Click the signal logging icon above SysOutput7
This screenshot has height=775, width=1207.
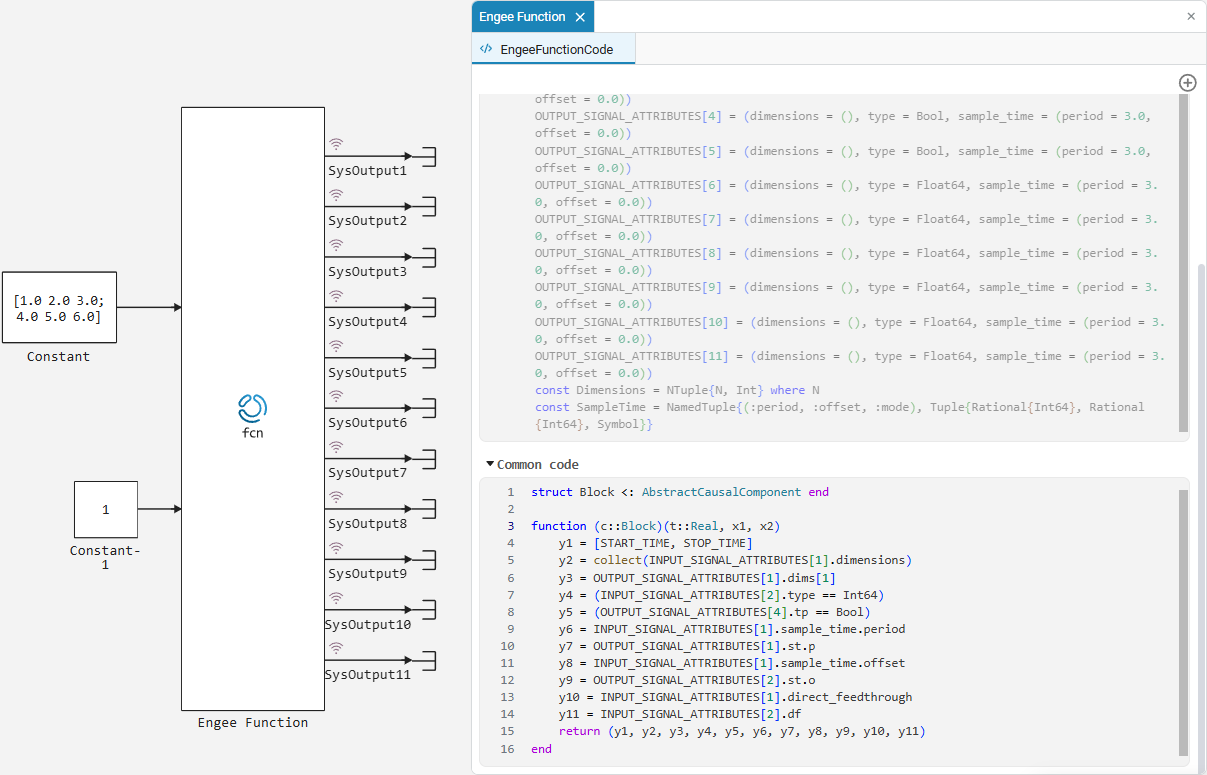pyautogui.click(x=336, y=446)
